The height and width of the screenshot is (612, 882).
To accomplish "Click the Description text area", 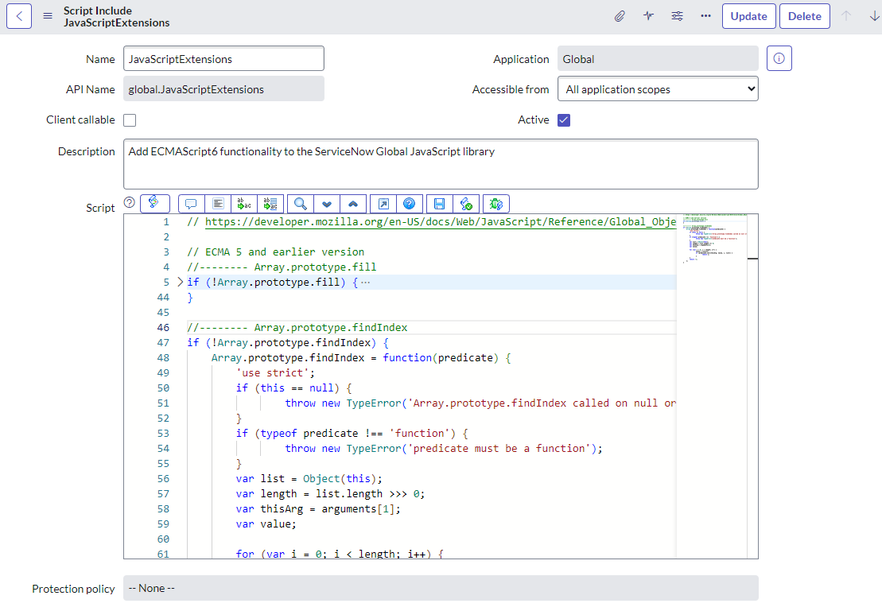I will [x=440, y=164].
